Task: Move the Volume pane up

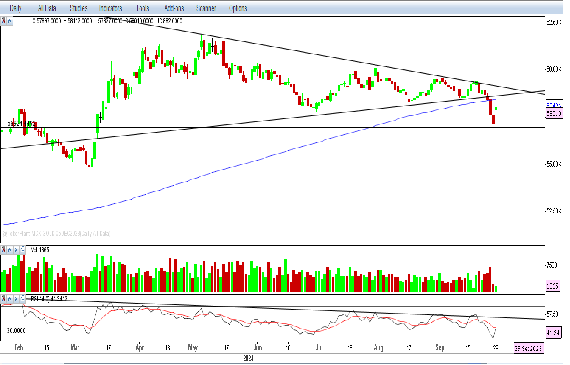Action: pyautogui.click(x=10, y=250)
